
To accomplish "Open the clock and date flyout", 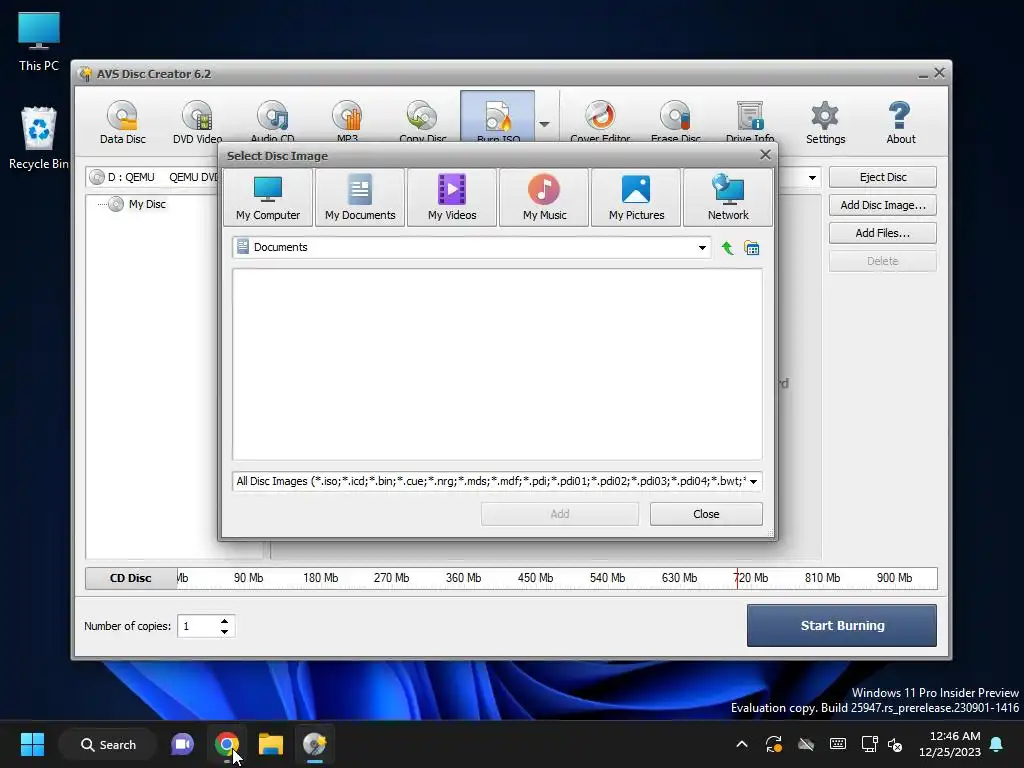I will [x=950, y=744].
